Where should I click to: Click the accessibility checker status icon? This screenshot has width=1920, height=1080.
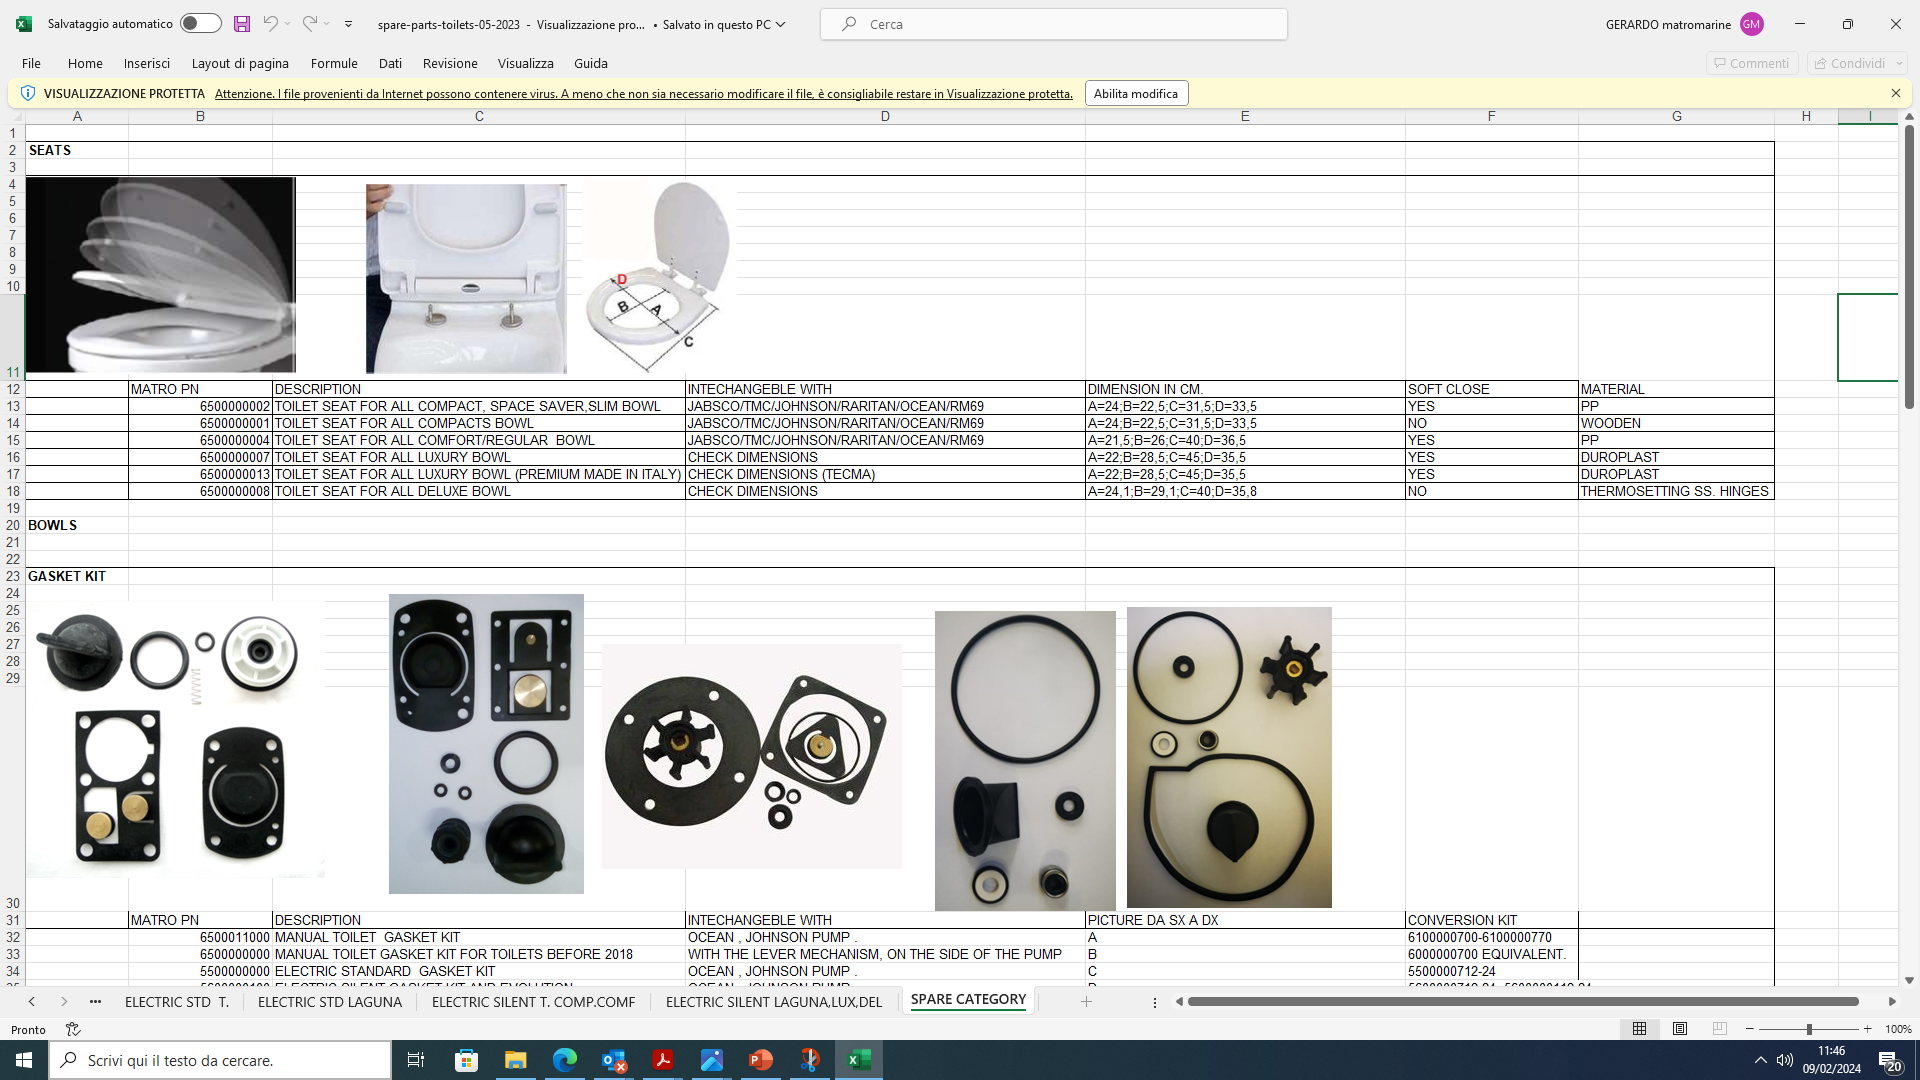73,1029
